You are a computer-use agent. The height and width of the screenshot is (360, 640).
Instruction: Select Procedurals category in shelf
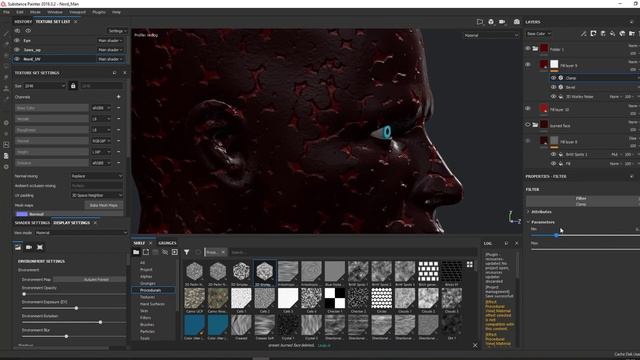click(153, 290)
